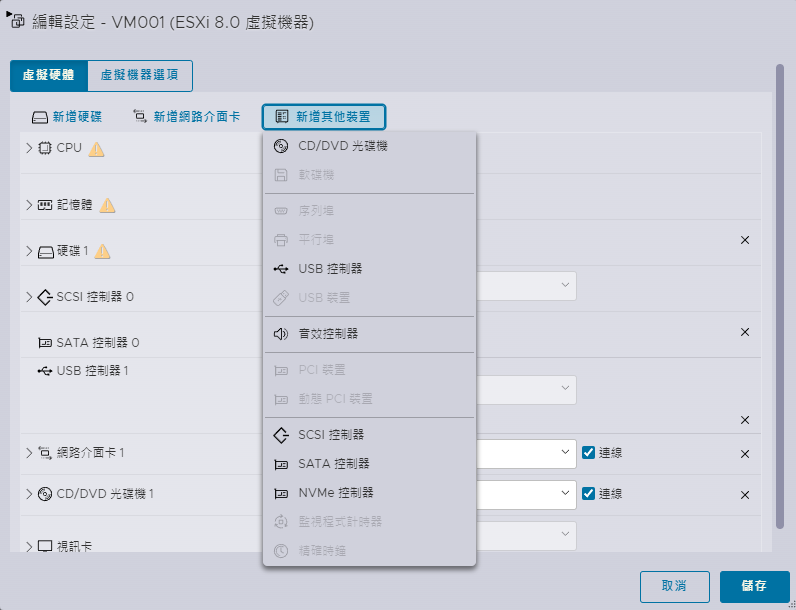This screenshot has height=610, width=796.
Task: Click the USB 控制器 icon in menu
Action: tap(281, 269)
